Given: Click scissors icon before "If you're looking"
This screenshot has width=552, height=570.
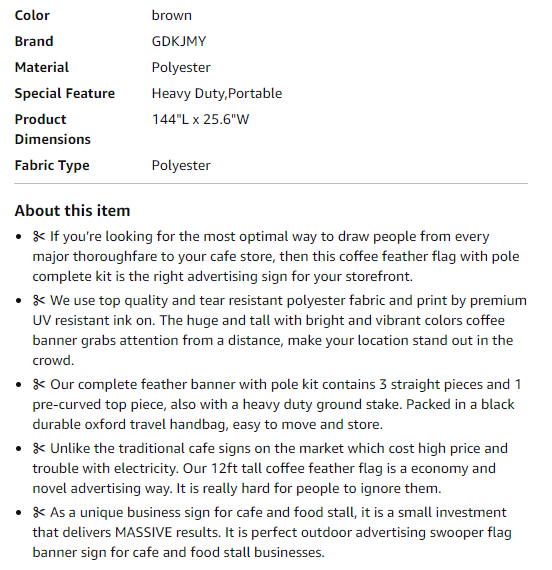Looking at the screenshot, I should (39, 237).
